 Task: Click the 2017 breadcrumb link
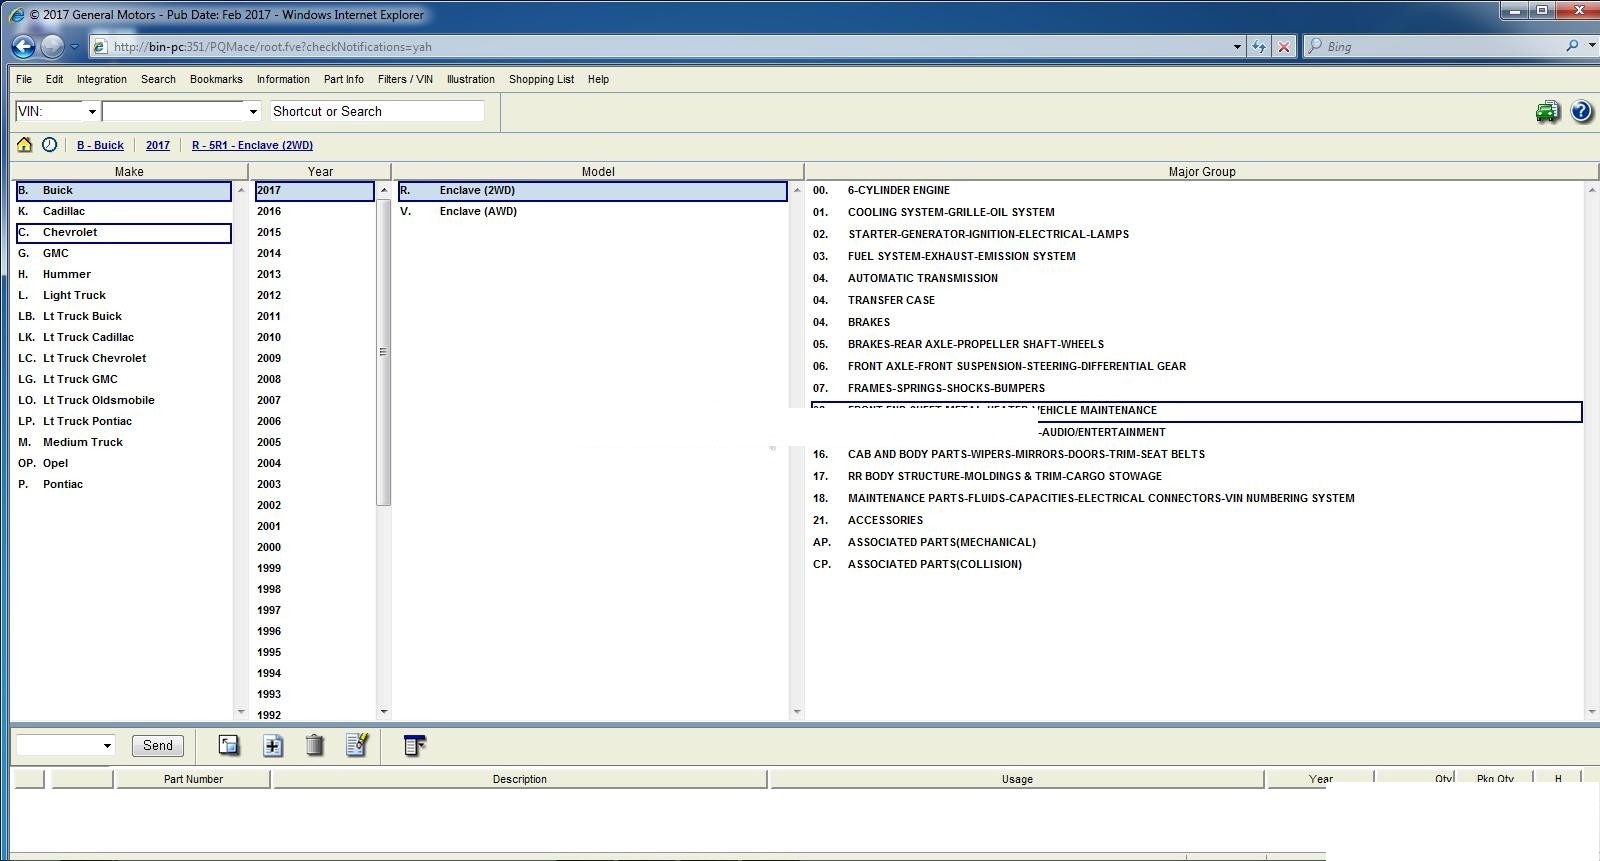[158, 145]
